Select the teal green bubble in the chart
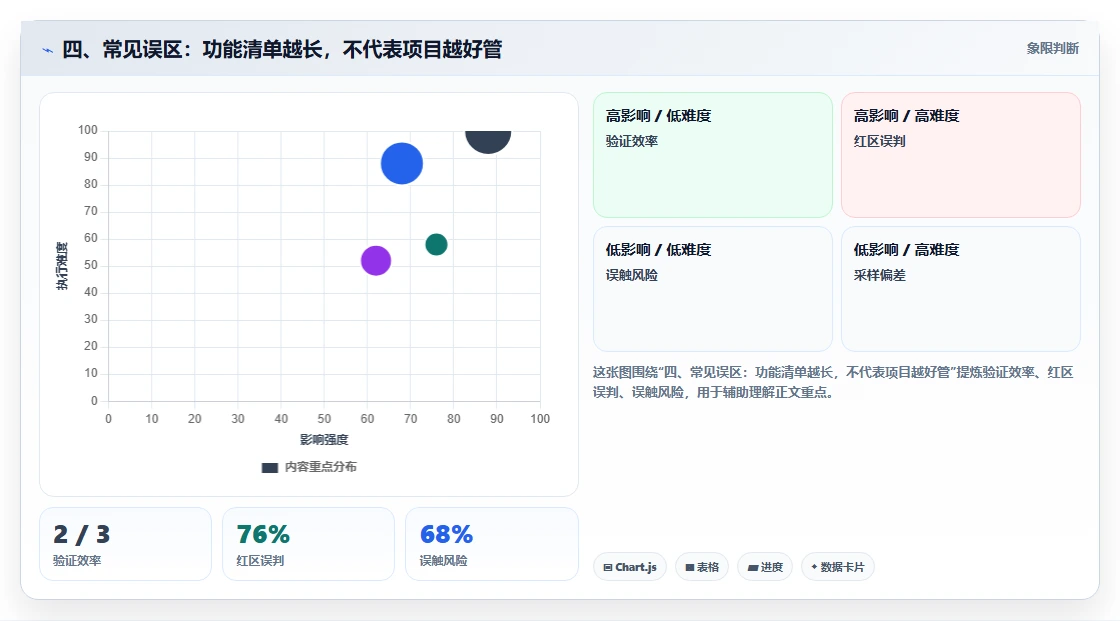 [x=436, y=244]
